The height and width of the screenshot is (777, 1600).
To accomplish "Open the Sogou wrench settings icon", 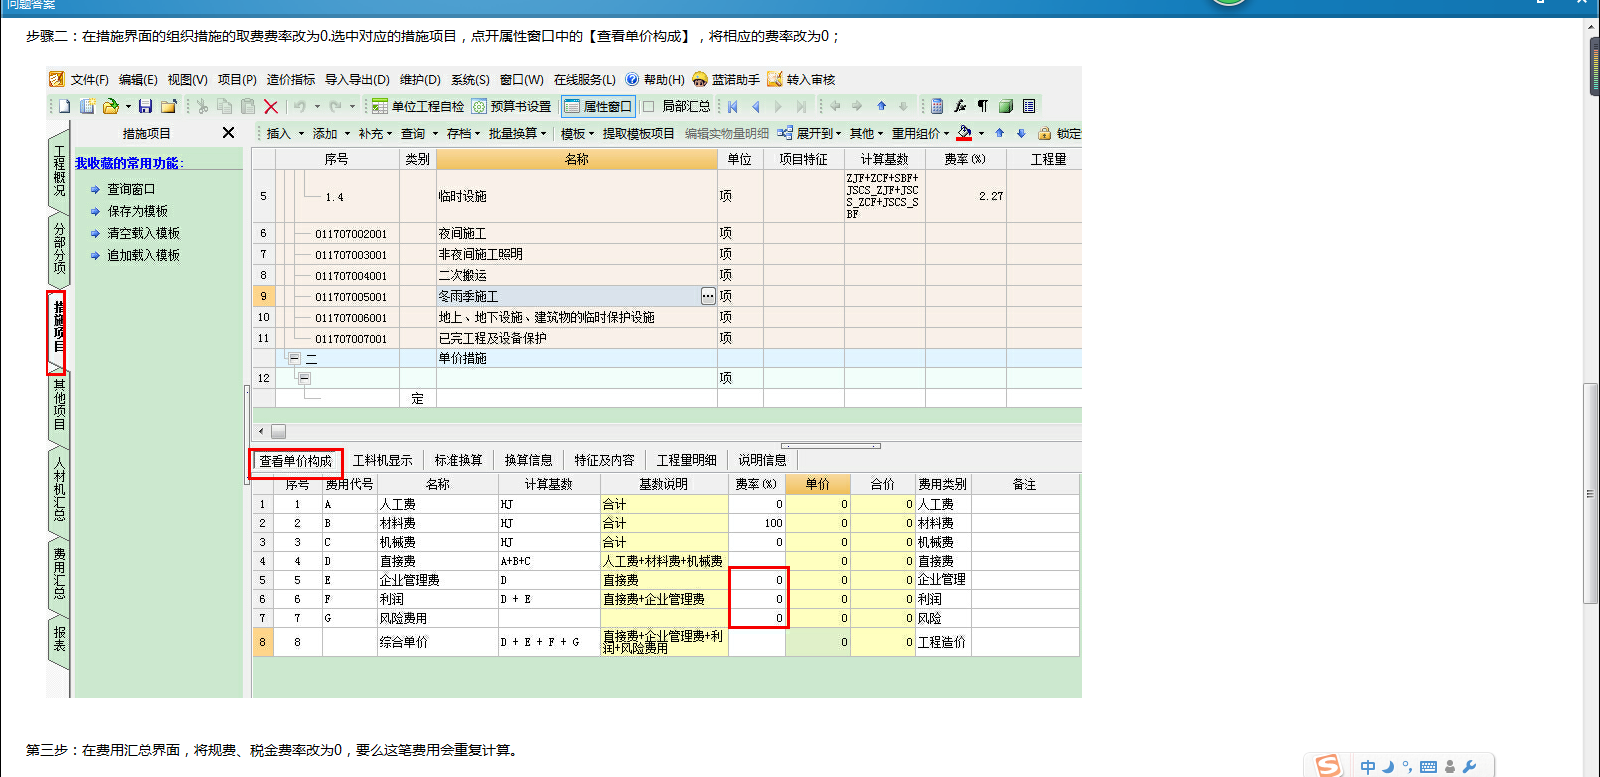I will coord(1470,767).
